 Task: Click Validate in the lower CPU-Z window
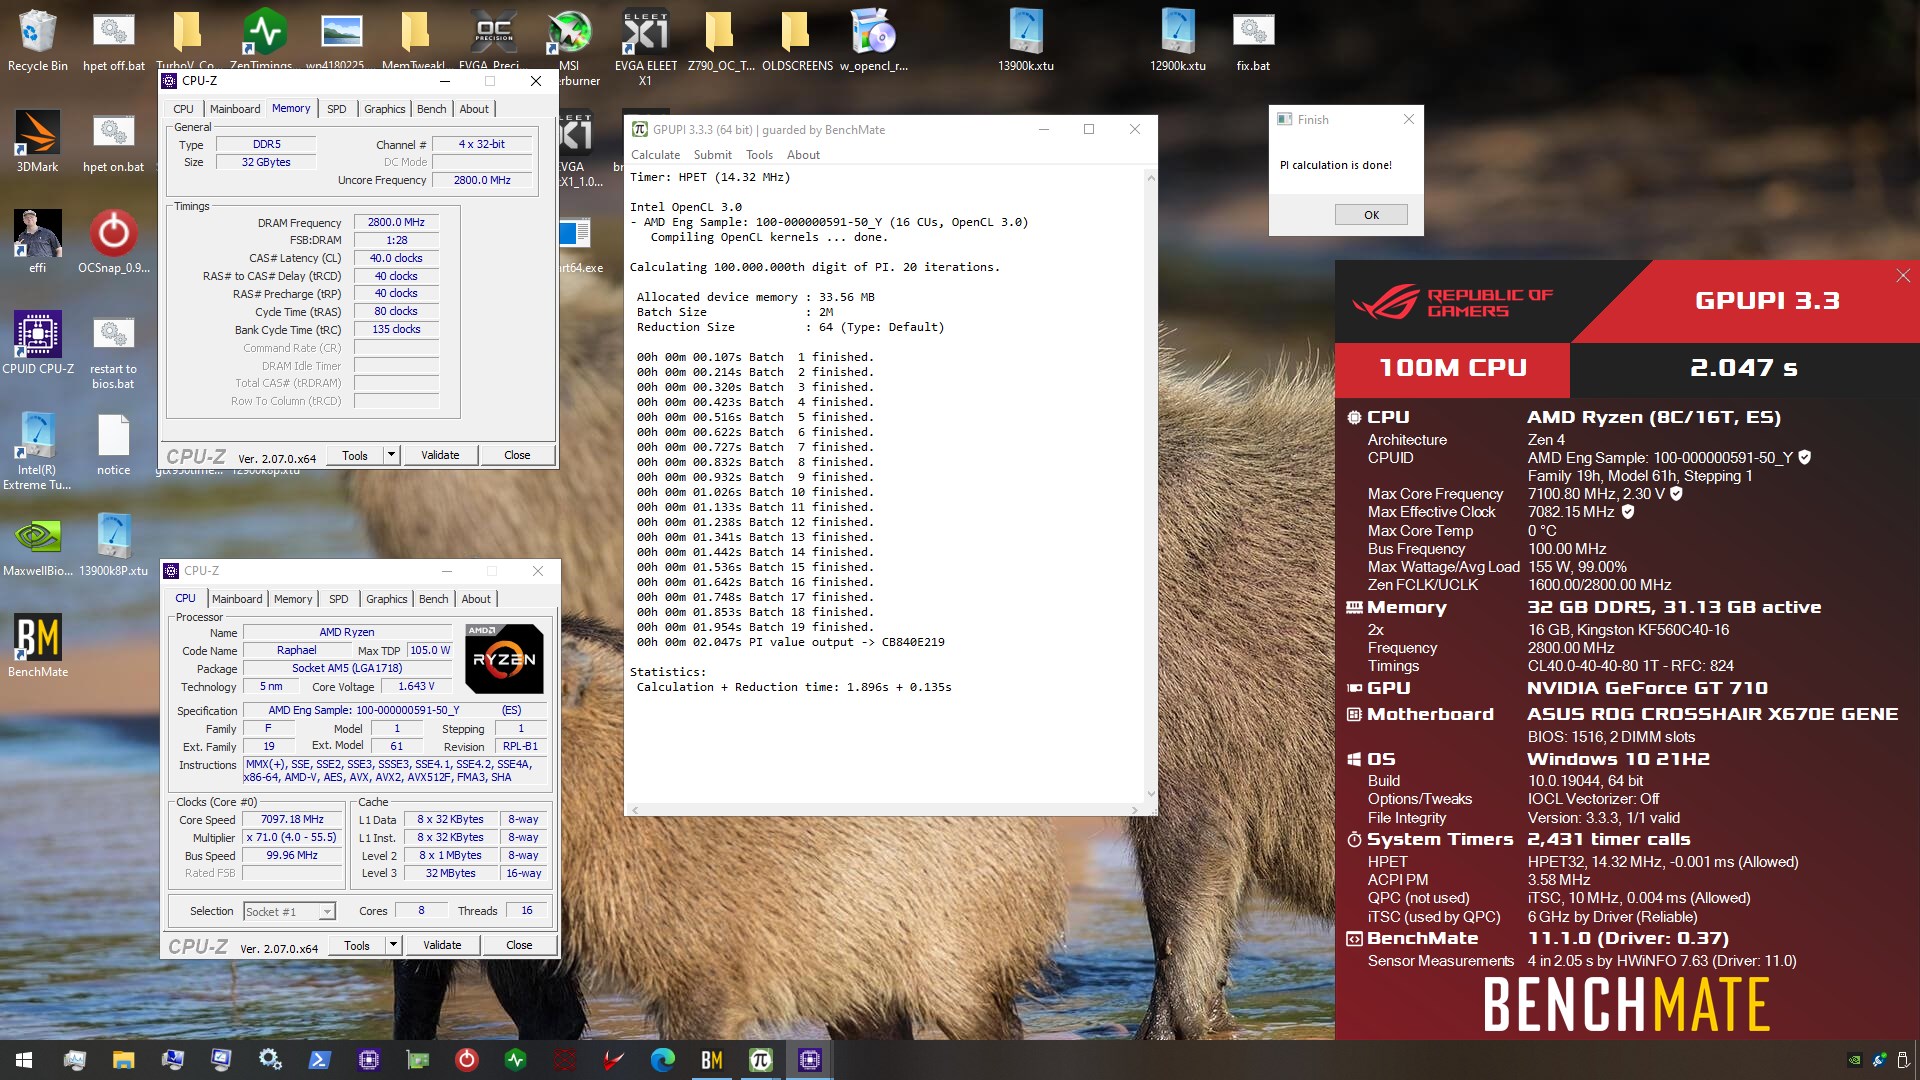pos(442,945)
